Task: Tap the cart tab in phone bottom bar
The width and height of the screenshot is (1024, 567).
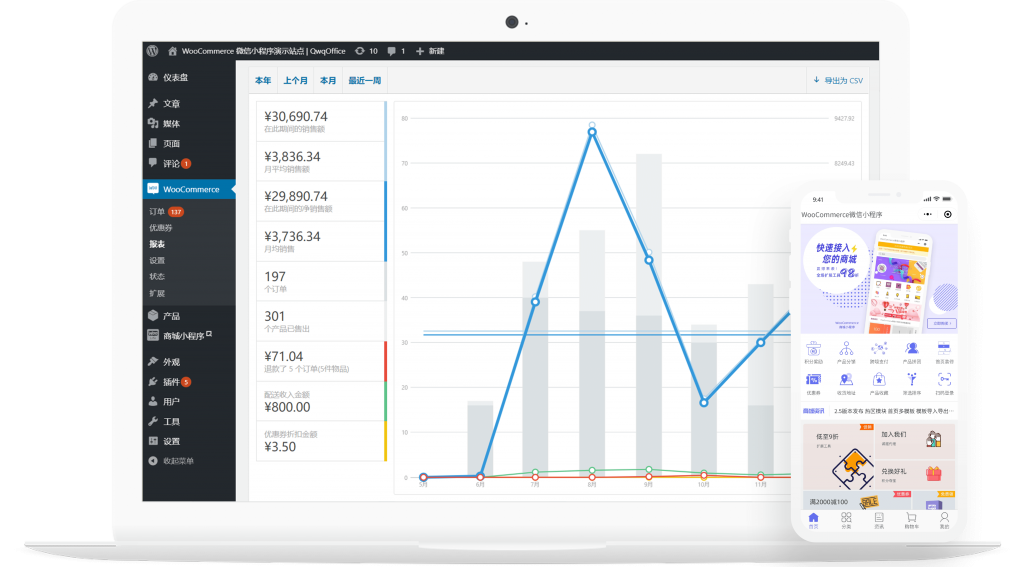Action: pyautogui.click(x=911, y=521)
